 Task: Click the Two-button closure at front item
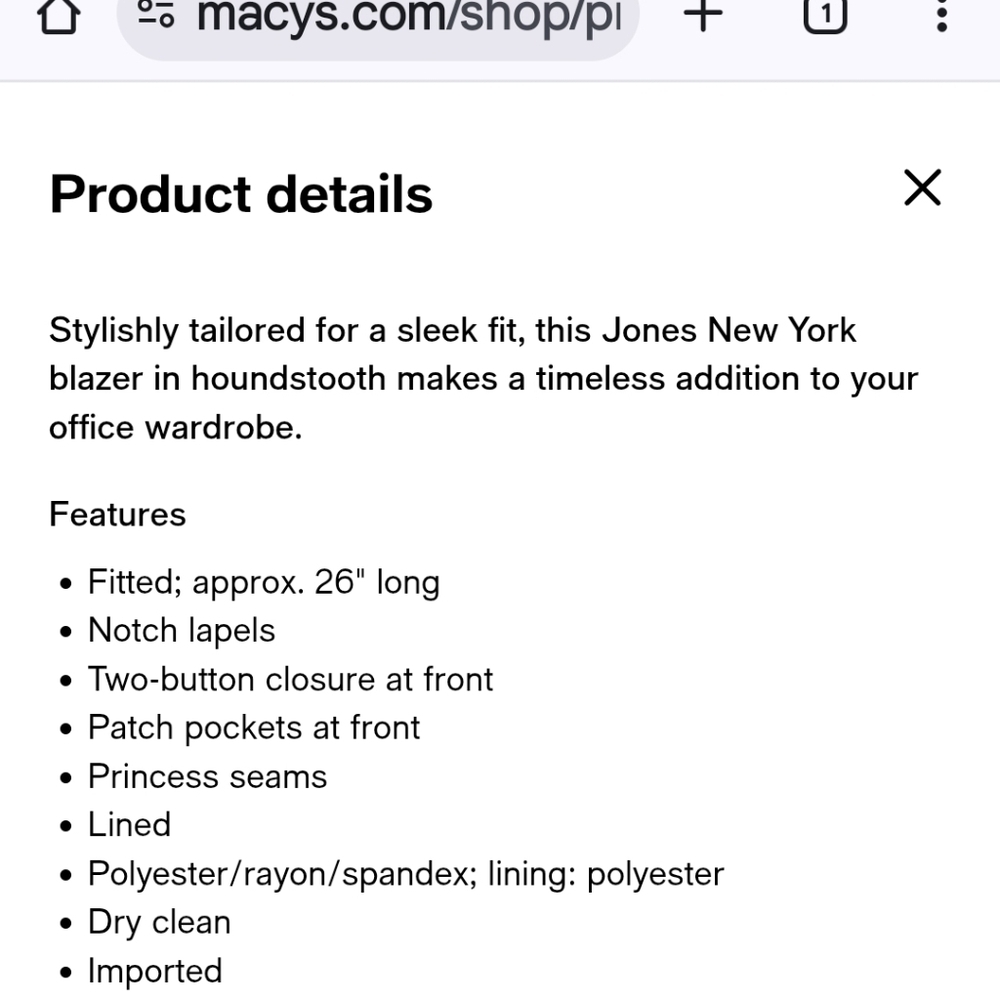[290, 680]
